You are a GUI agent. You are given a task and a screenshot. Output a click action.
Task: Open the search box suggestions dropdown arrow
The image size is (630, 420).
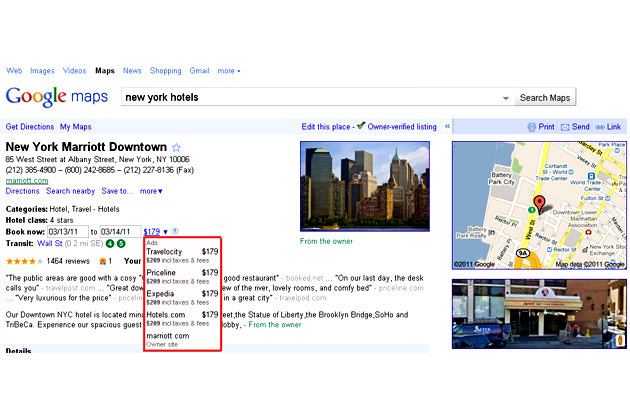point(506,98)
